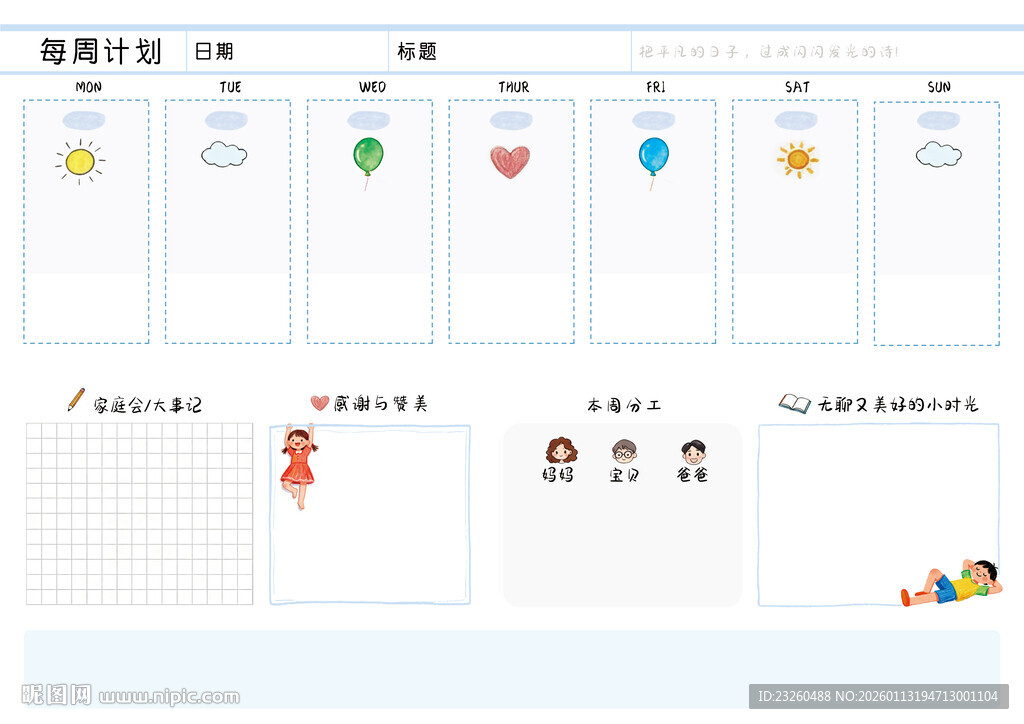Click the WED day label

click(372, 87)
